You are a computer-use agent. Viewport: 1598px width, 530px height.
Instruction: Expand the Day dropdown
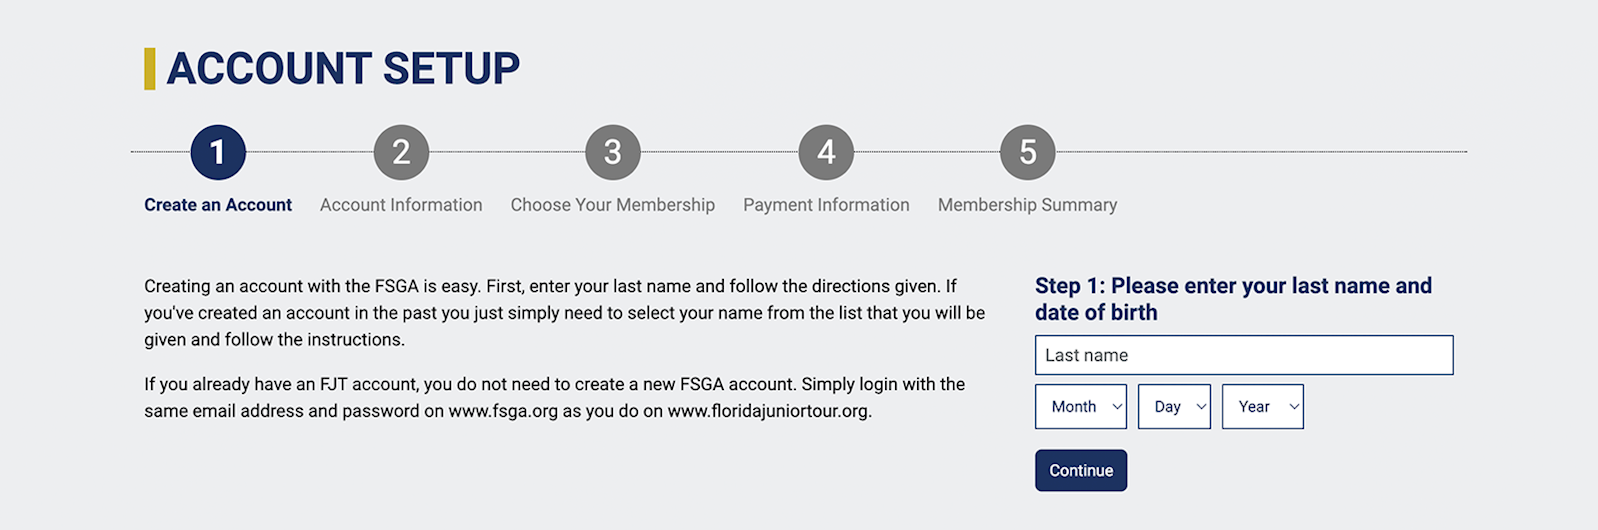tap(1174, 407)
